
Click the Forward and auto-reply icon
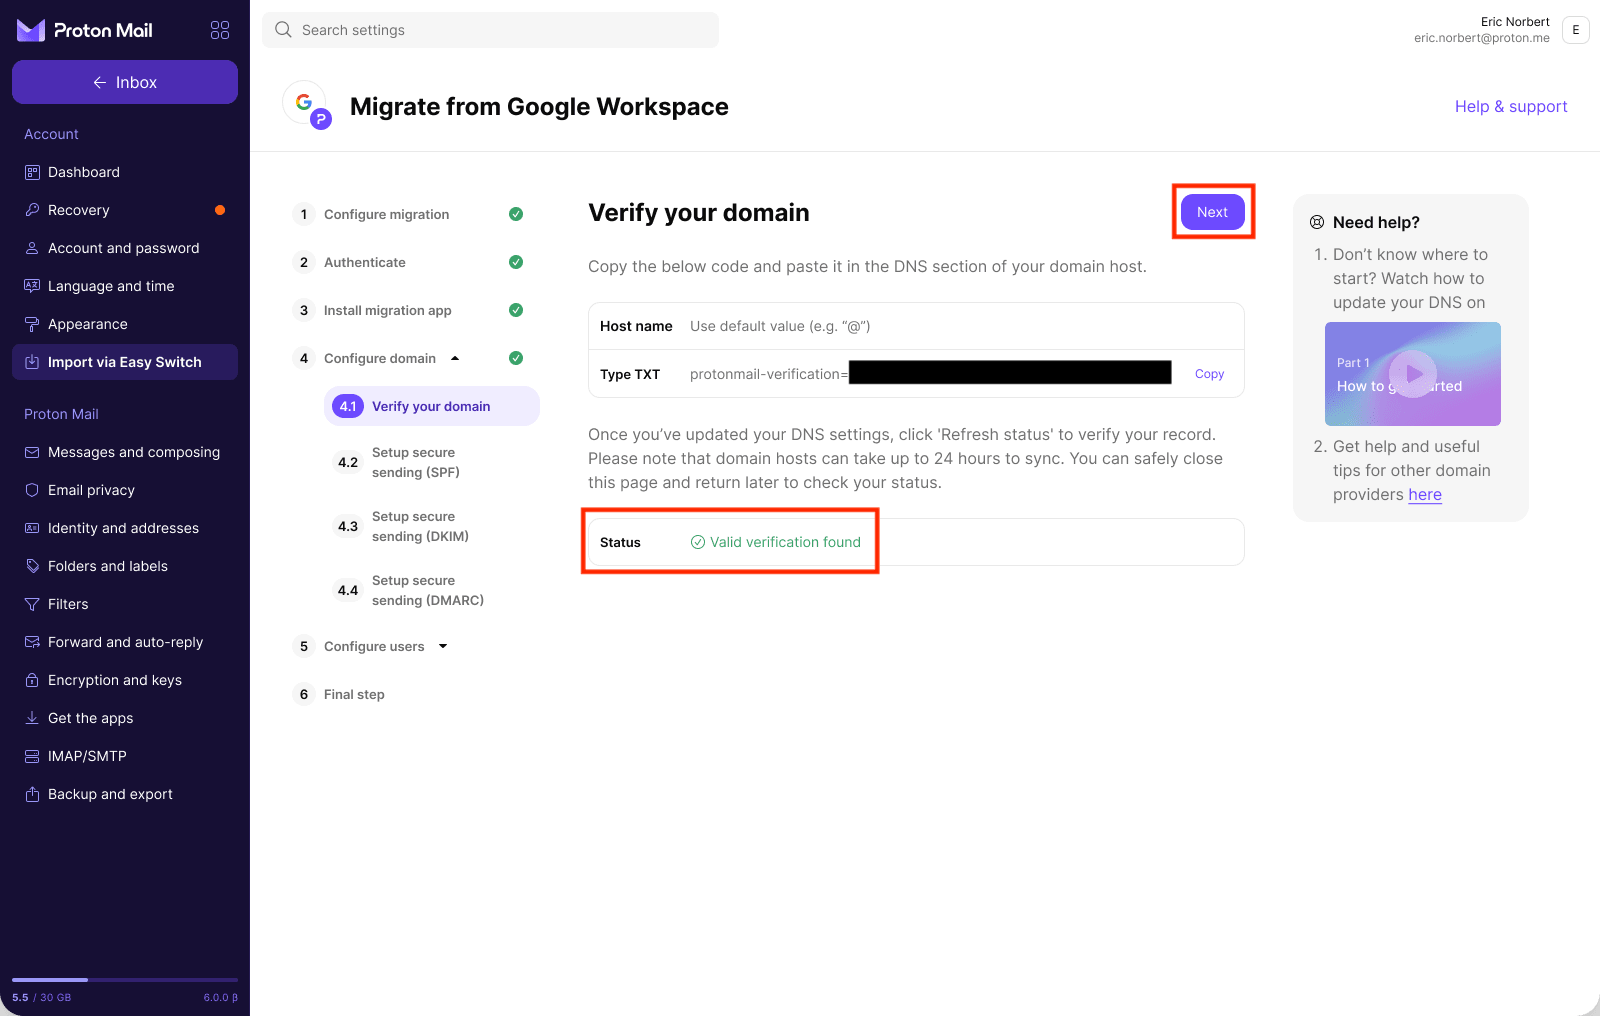coord(32,642)
